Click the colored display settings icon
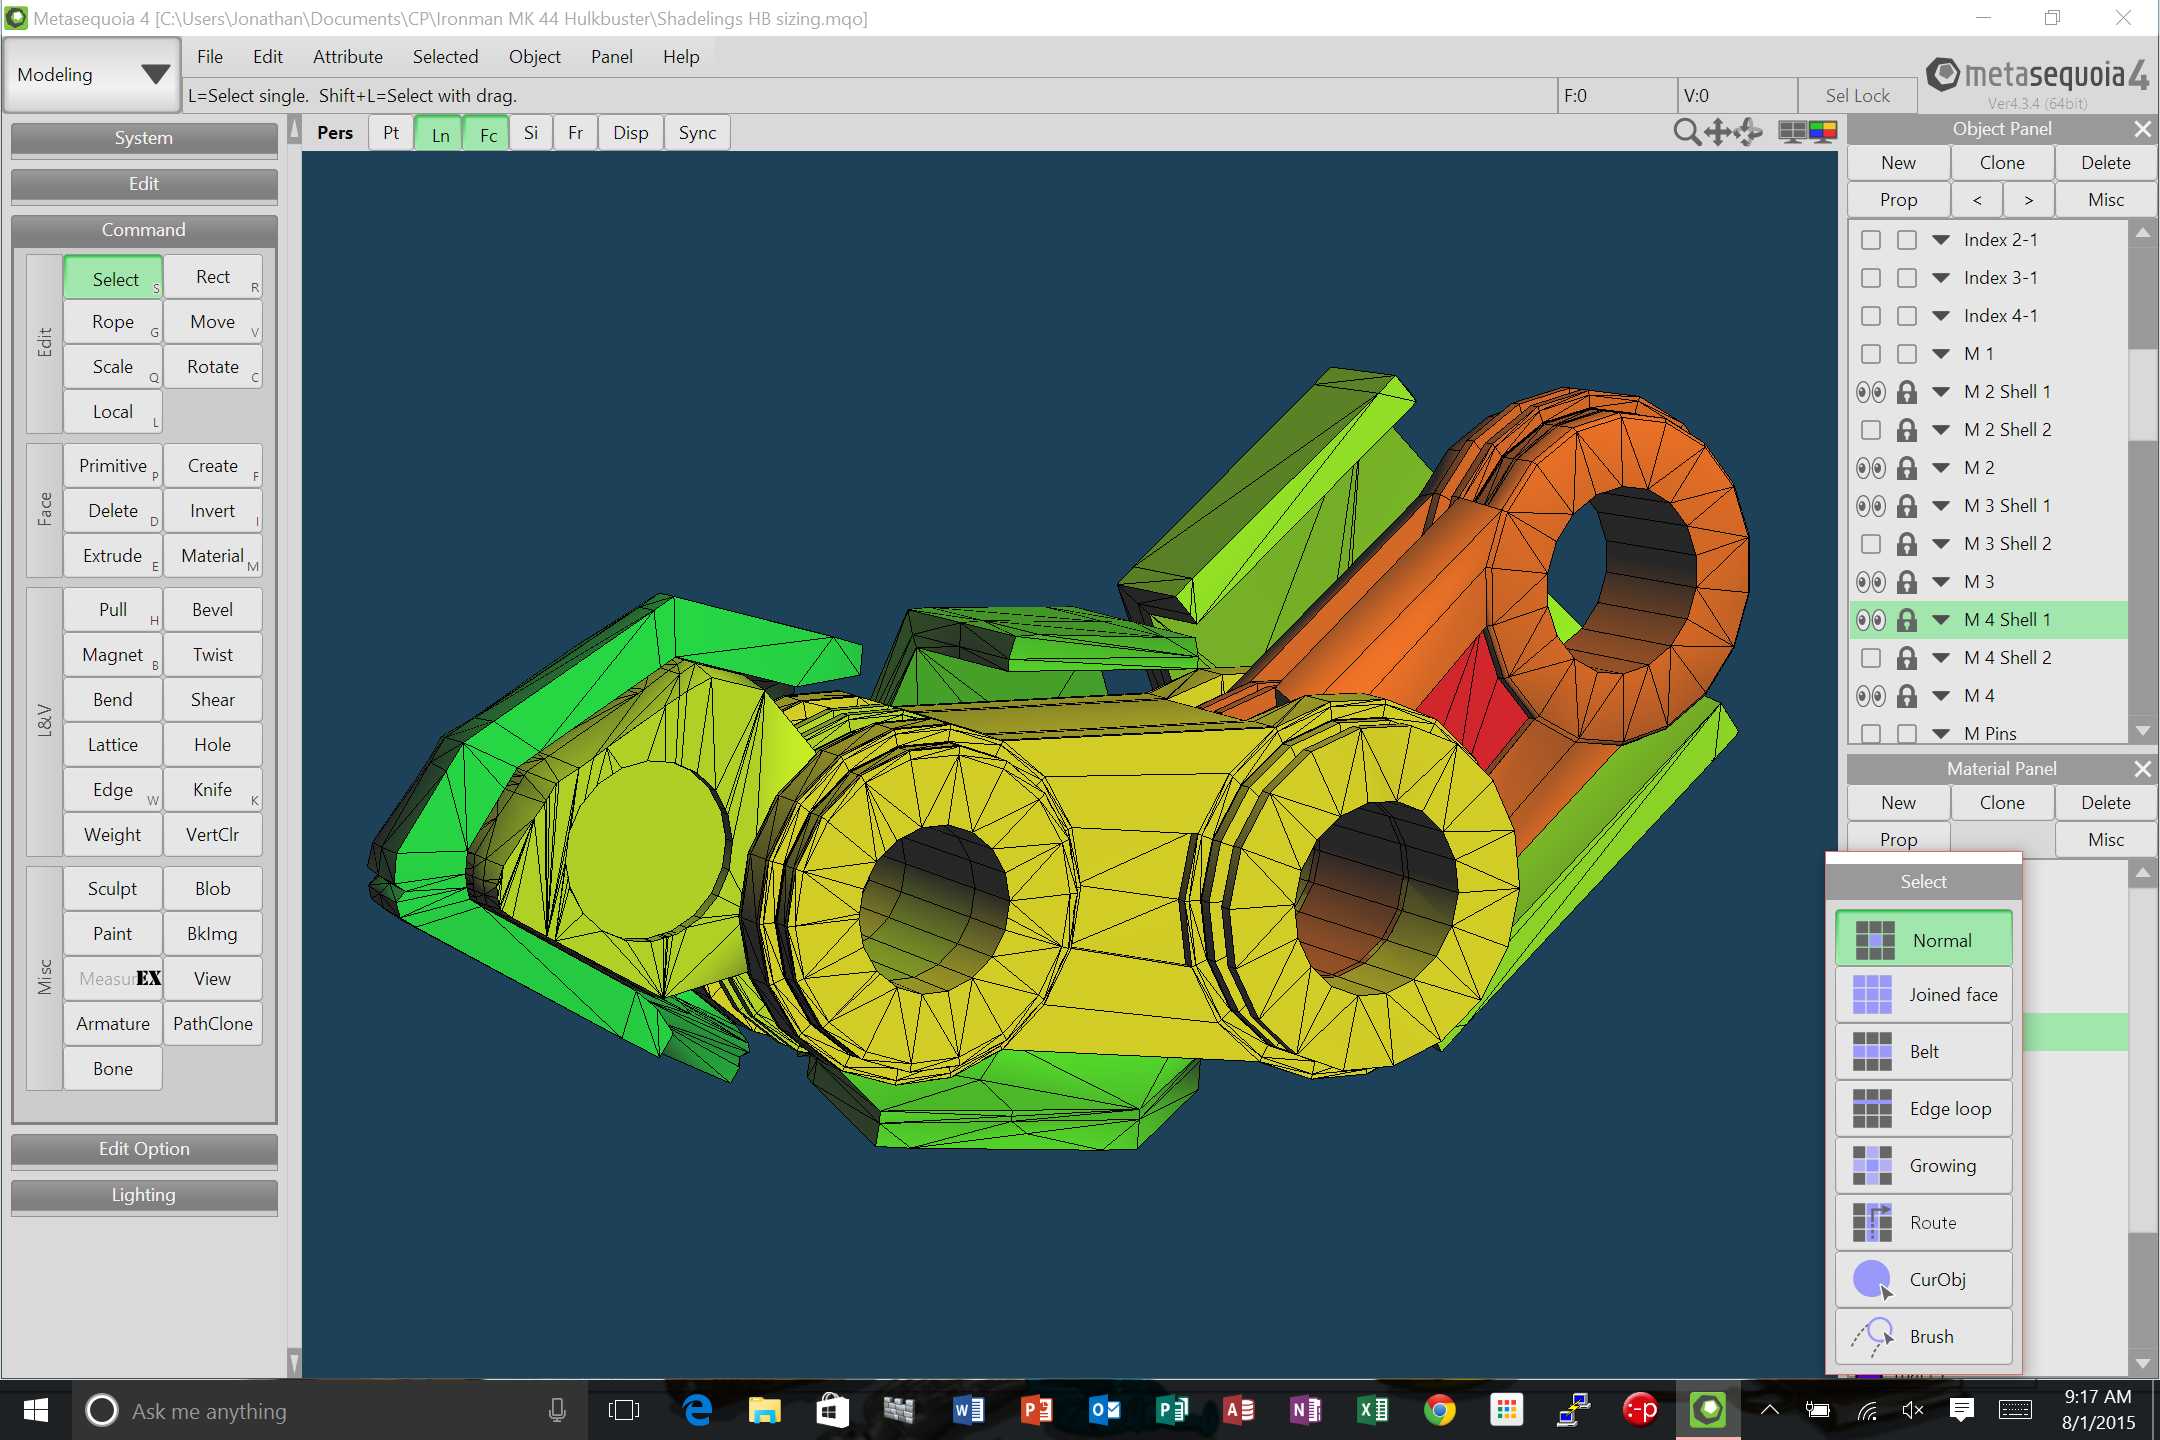 [1822, 131]
